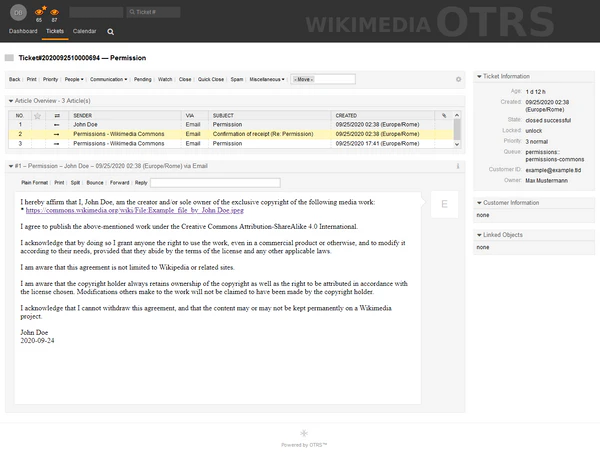Screen dimensions: 600x453
Task: Open starred watched tickets eye icon
Action: pos(41,11)
